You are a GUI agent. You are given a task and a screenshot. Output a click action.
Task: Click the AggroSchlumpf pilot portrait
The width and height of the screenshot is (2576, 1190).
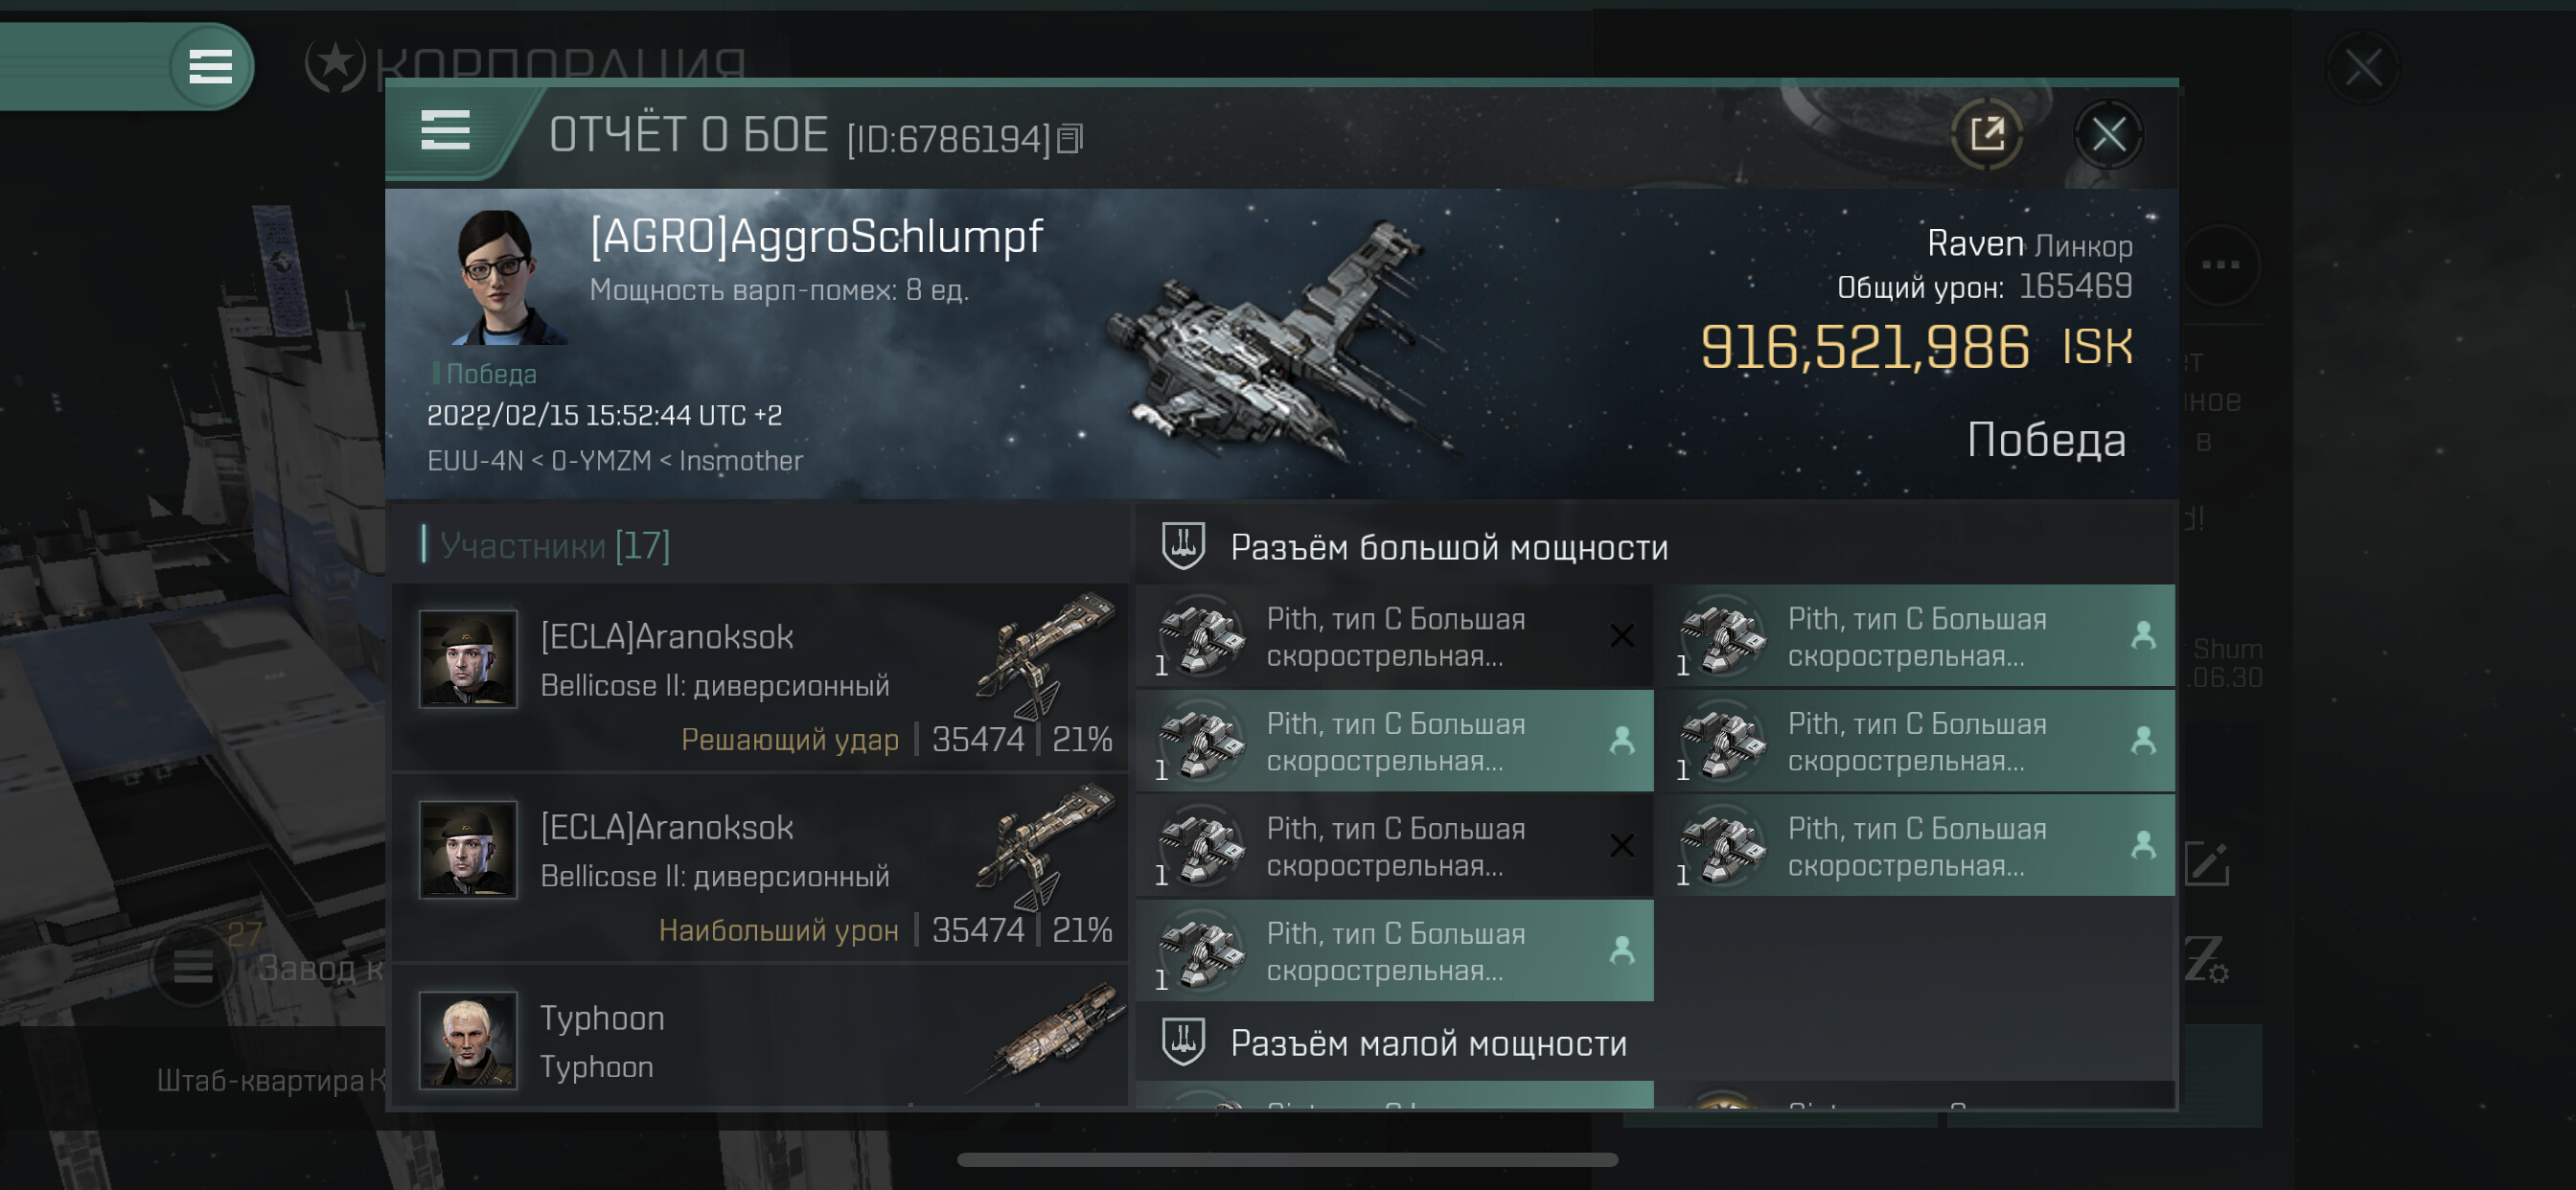pyautogui.click(x=502, y=277)
